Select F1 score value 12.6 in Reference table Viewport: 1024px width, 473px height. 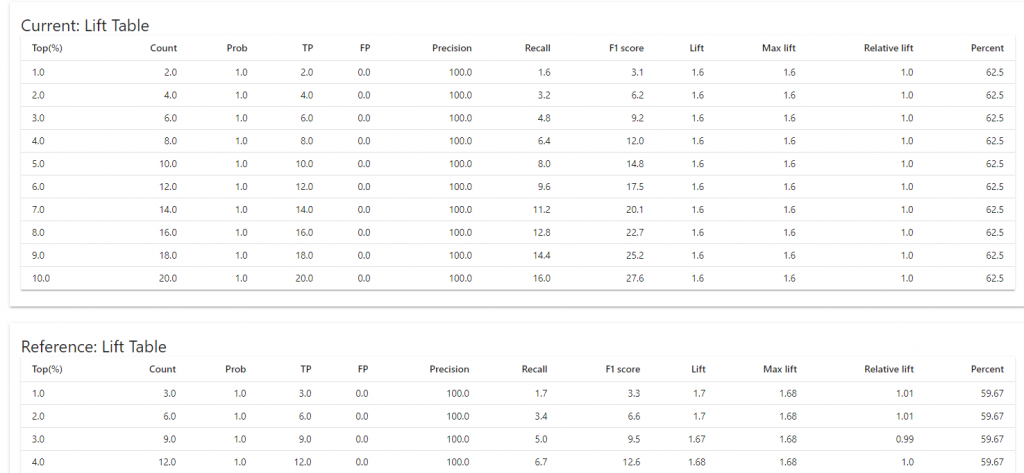point(633,462)
